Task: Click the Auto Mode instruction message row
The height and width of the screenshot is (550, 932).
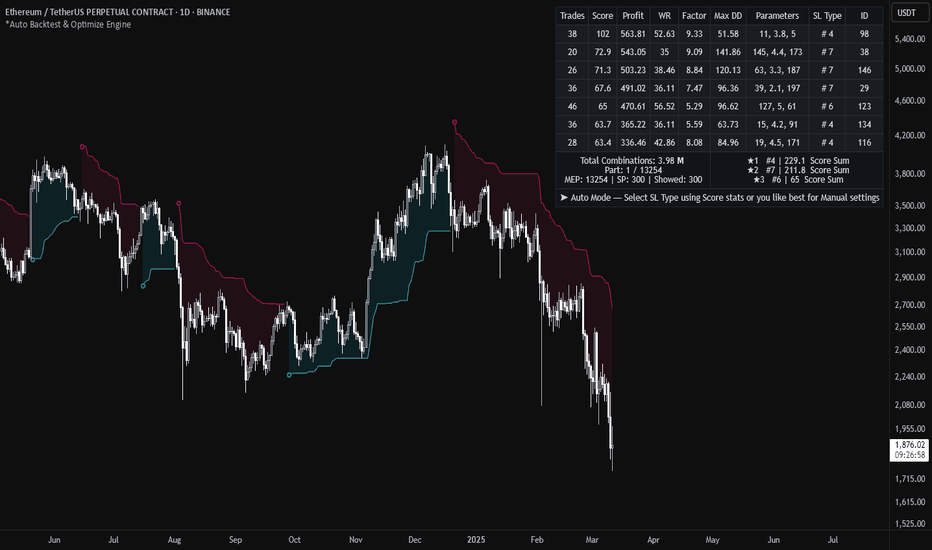Action: (x=719, y=197)
